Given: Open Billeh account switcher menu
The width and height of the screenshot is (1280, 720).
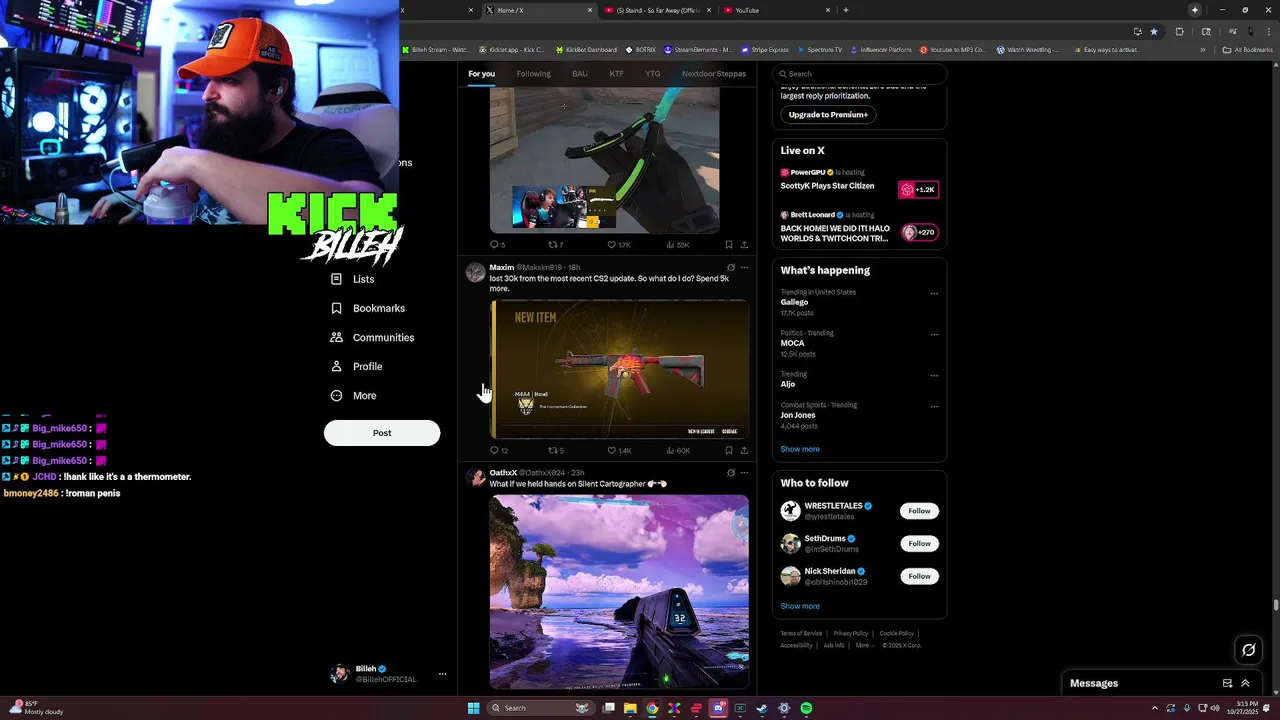Looking at the screenshot, I should [389, 674].
